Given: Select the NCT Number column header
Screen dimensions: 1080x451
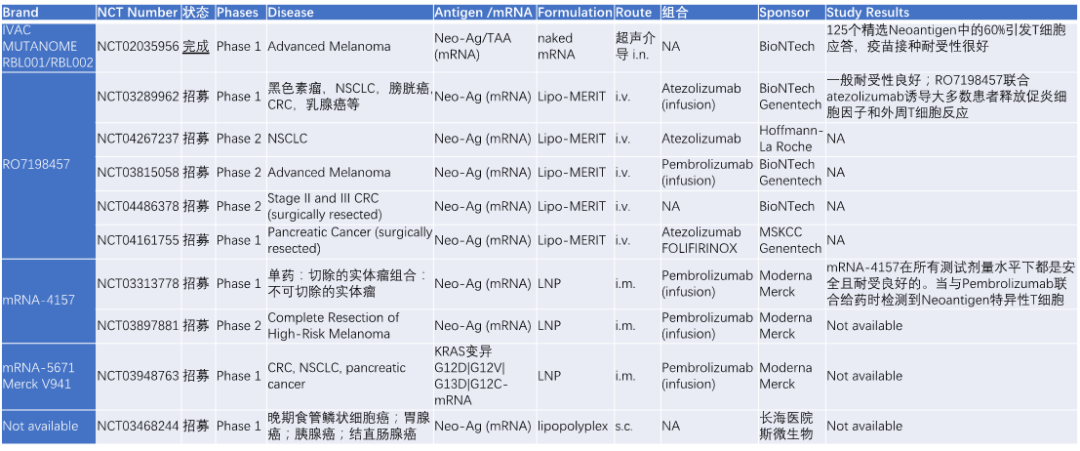Looking at the screenshot, I should [x=137, y=13].
